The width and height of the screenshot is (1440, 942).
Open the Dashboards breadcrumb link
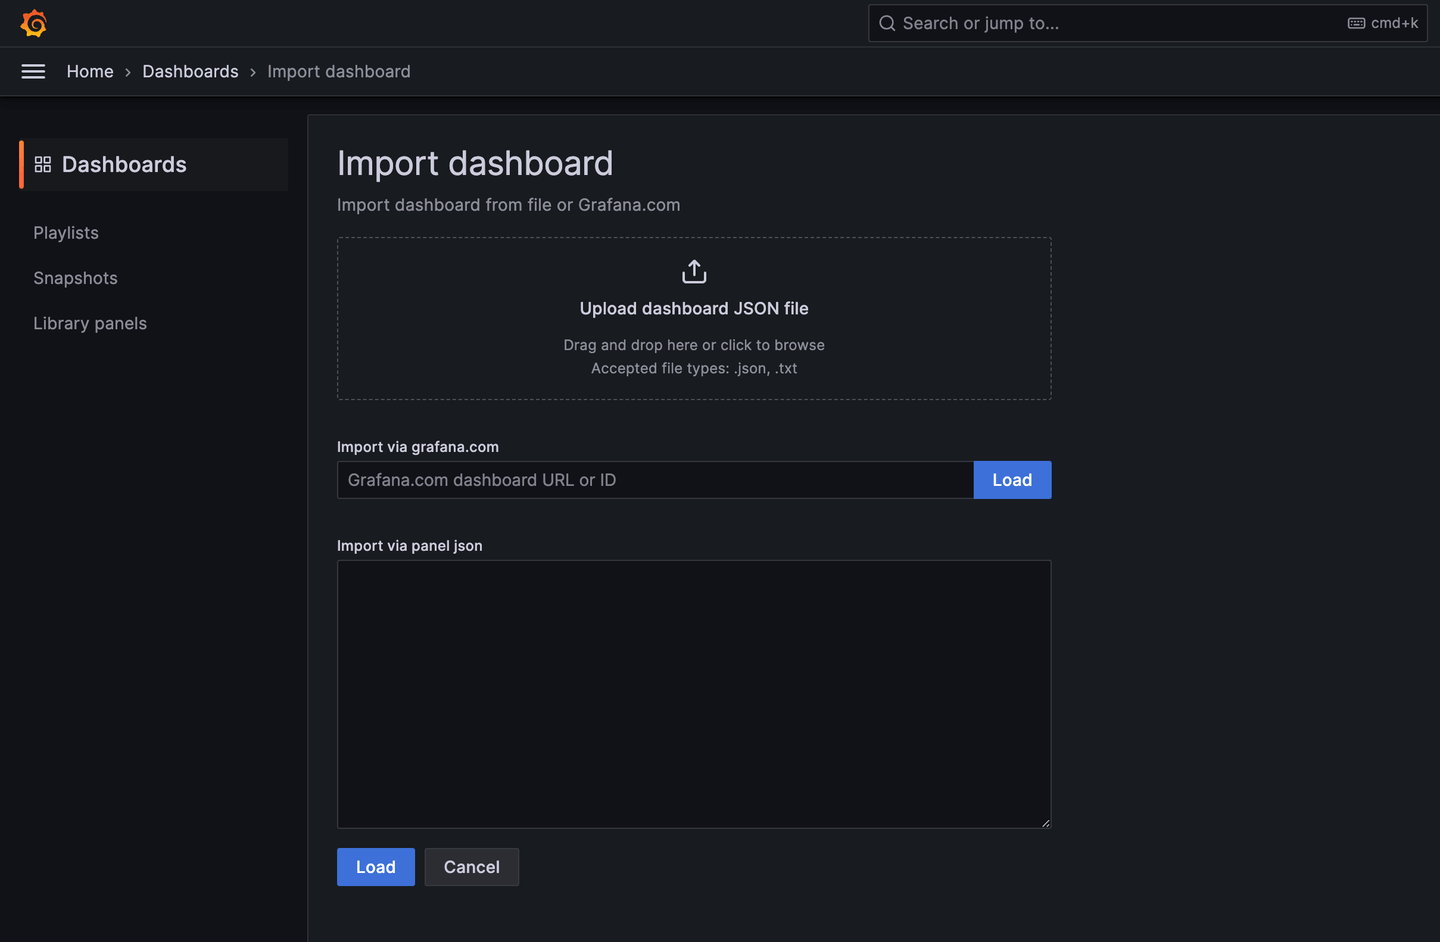[x=190, y=71]
